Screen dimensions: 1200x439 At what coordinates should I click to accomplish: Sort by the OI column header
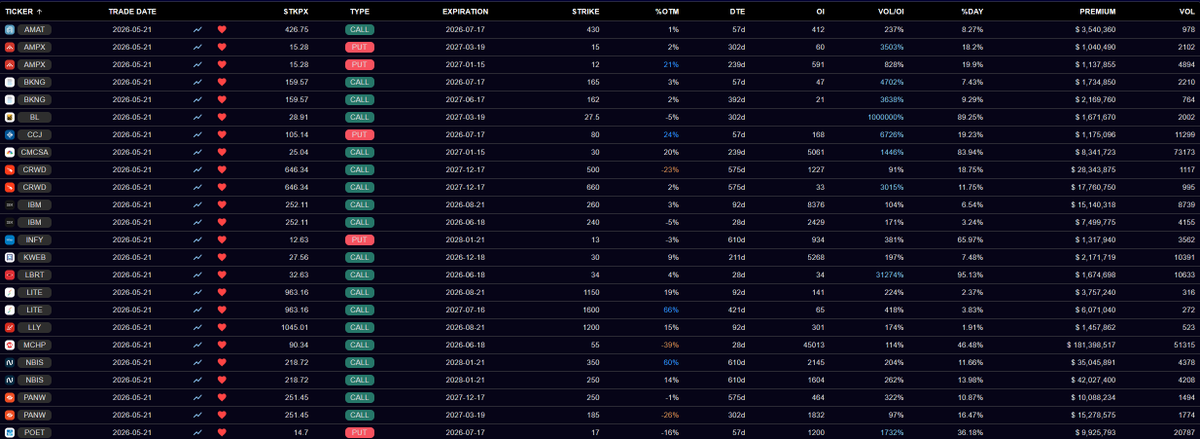[x=820, y=10]
